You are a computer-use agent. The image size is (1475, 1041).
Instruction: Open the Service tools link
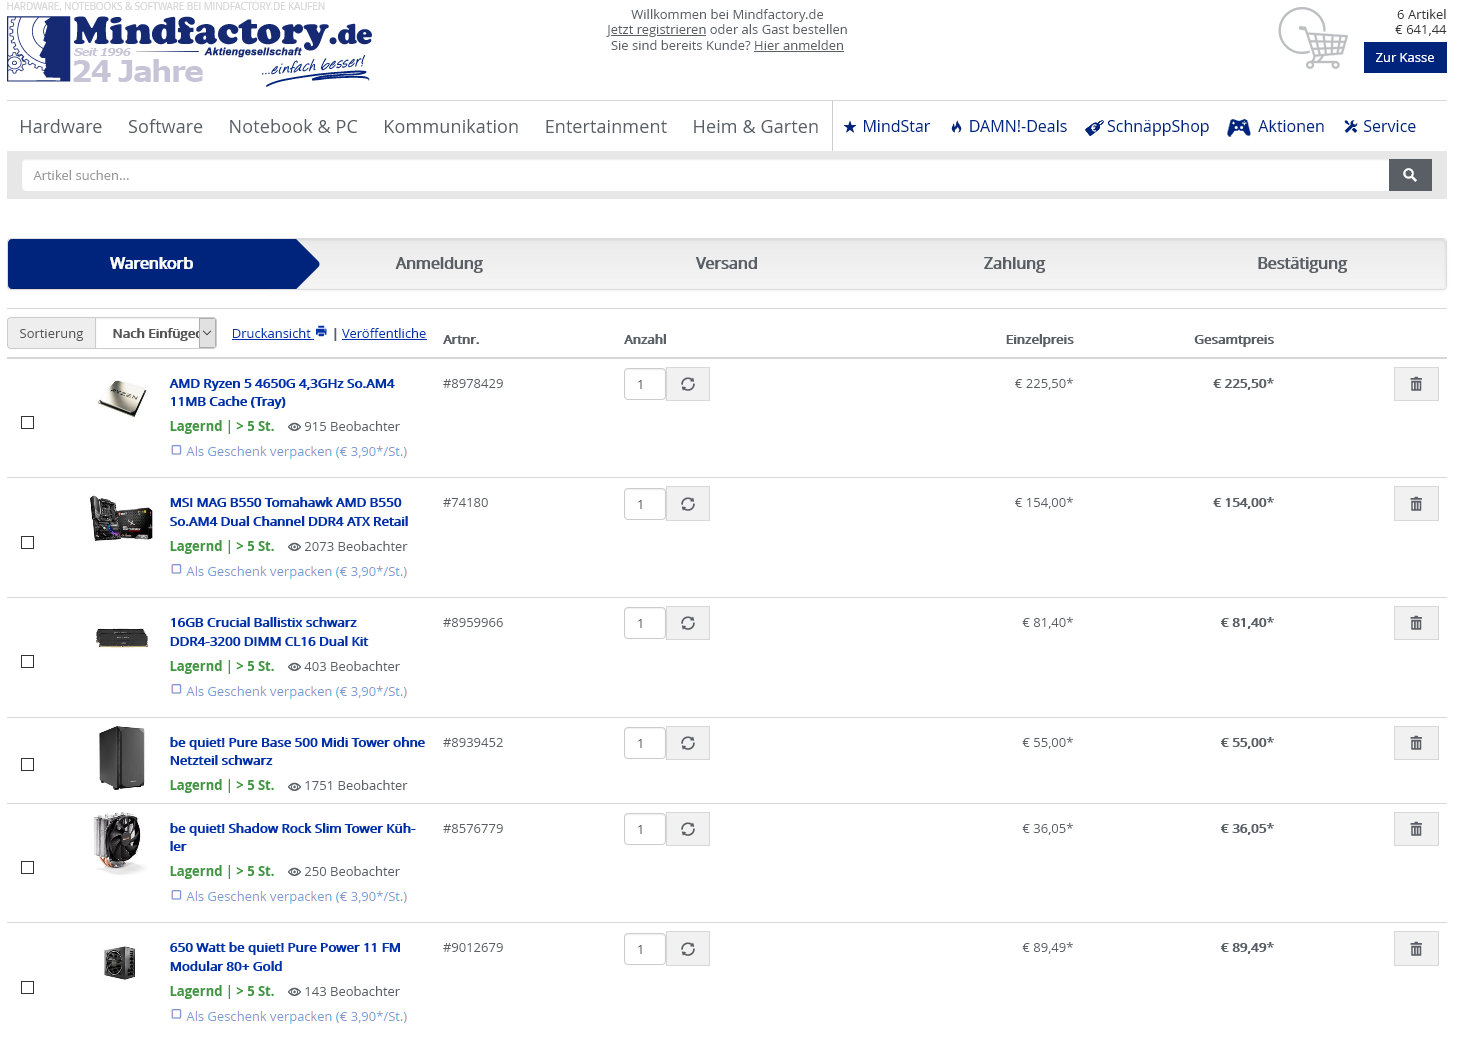point(1380,127)
